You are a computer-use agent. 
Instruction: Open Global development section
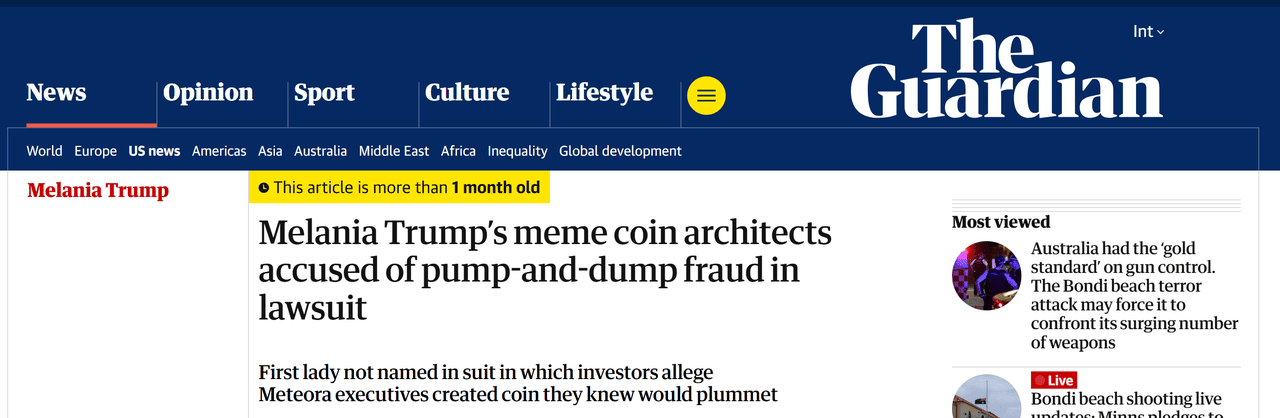620,151
